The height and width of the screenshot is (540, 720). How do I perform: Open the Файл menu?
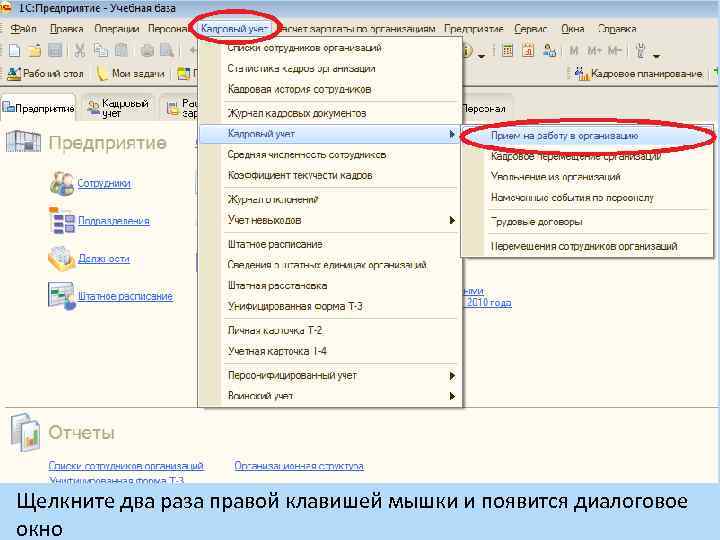click(23, 28)
